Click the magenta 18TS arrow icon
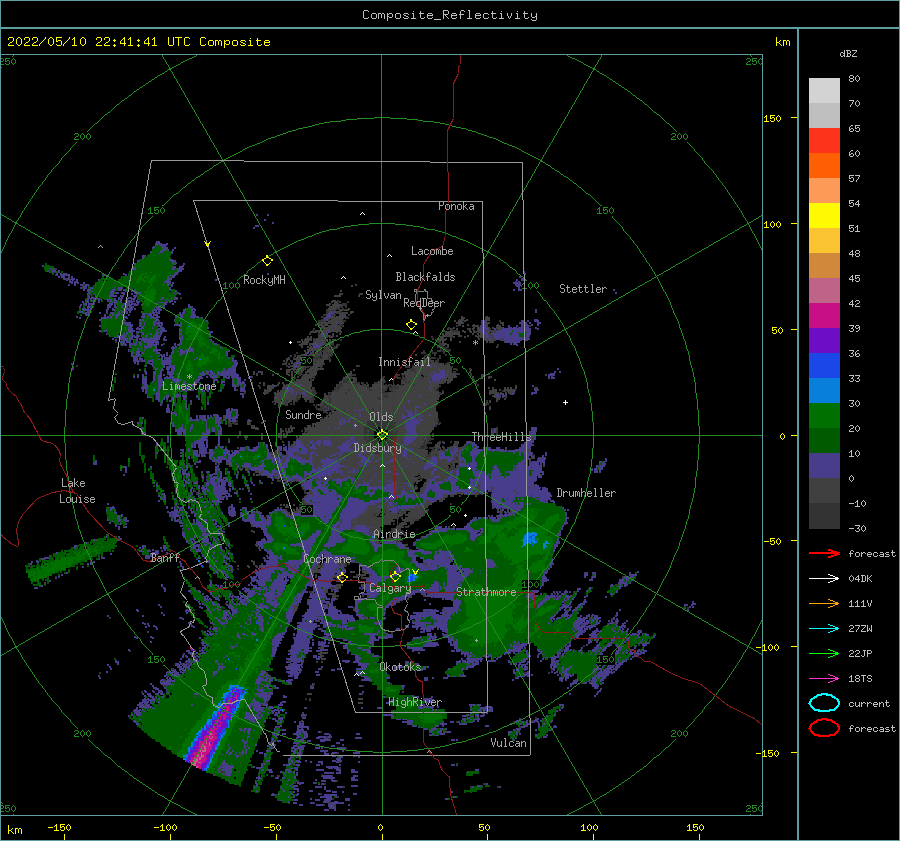 (824, 679)
